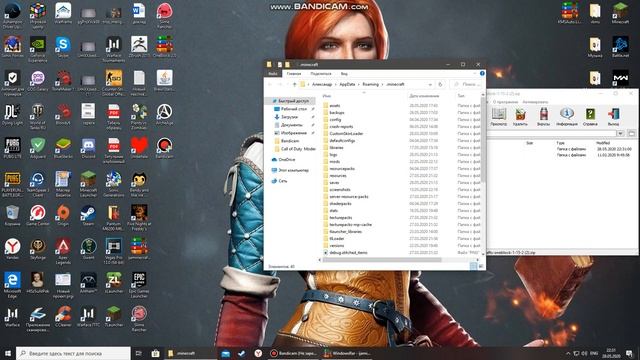Image resolution: width=640 pixels, height=360 pixels.
Task: Click Удалить button in the archiver toolbar
Action: click(520, 116)
